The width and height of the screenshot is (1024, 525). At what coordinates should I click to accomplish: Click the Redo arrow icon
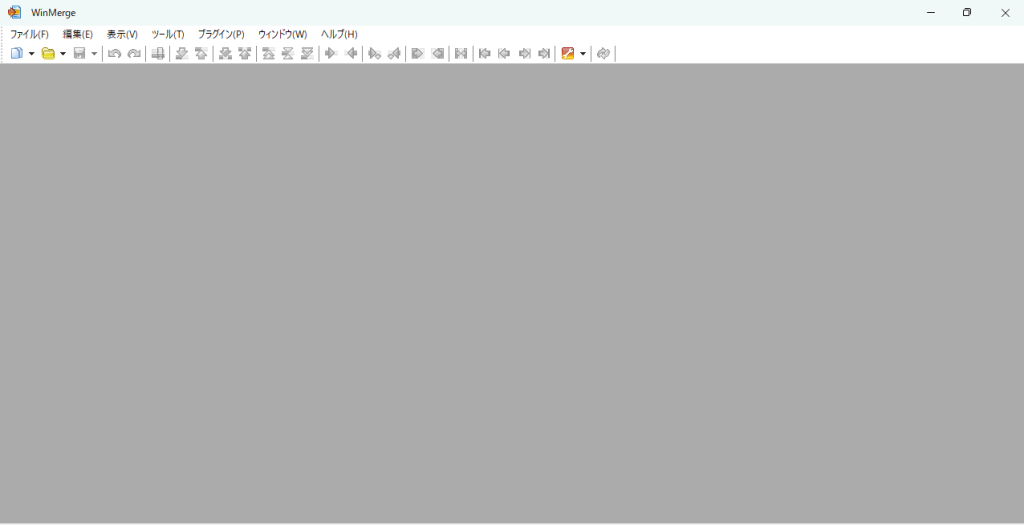click(x=134, y=53)
